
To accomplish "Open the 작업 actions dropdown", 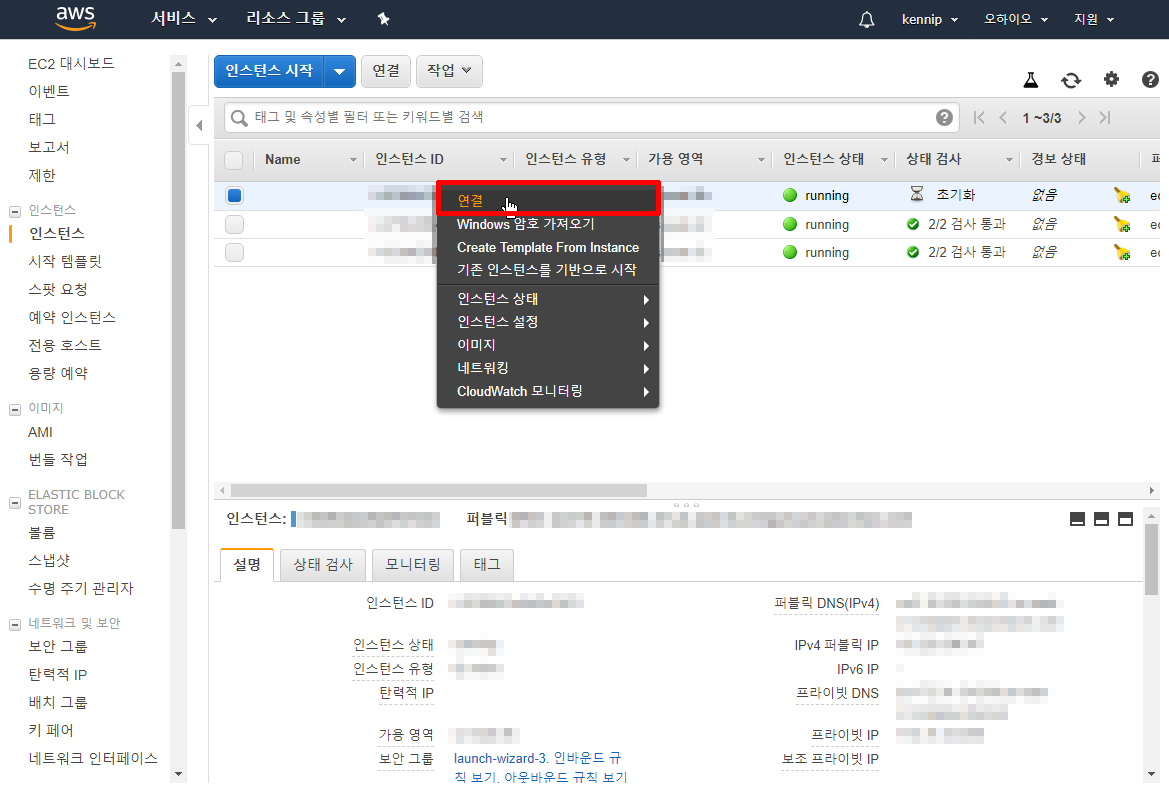I will coord(449,71).
